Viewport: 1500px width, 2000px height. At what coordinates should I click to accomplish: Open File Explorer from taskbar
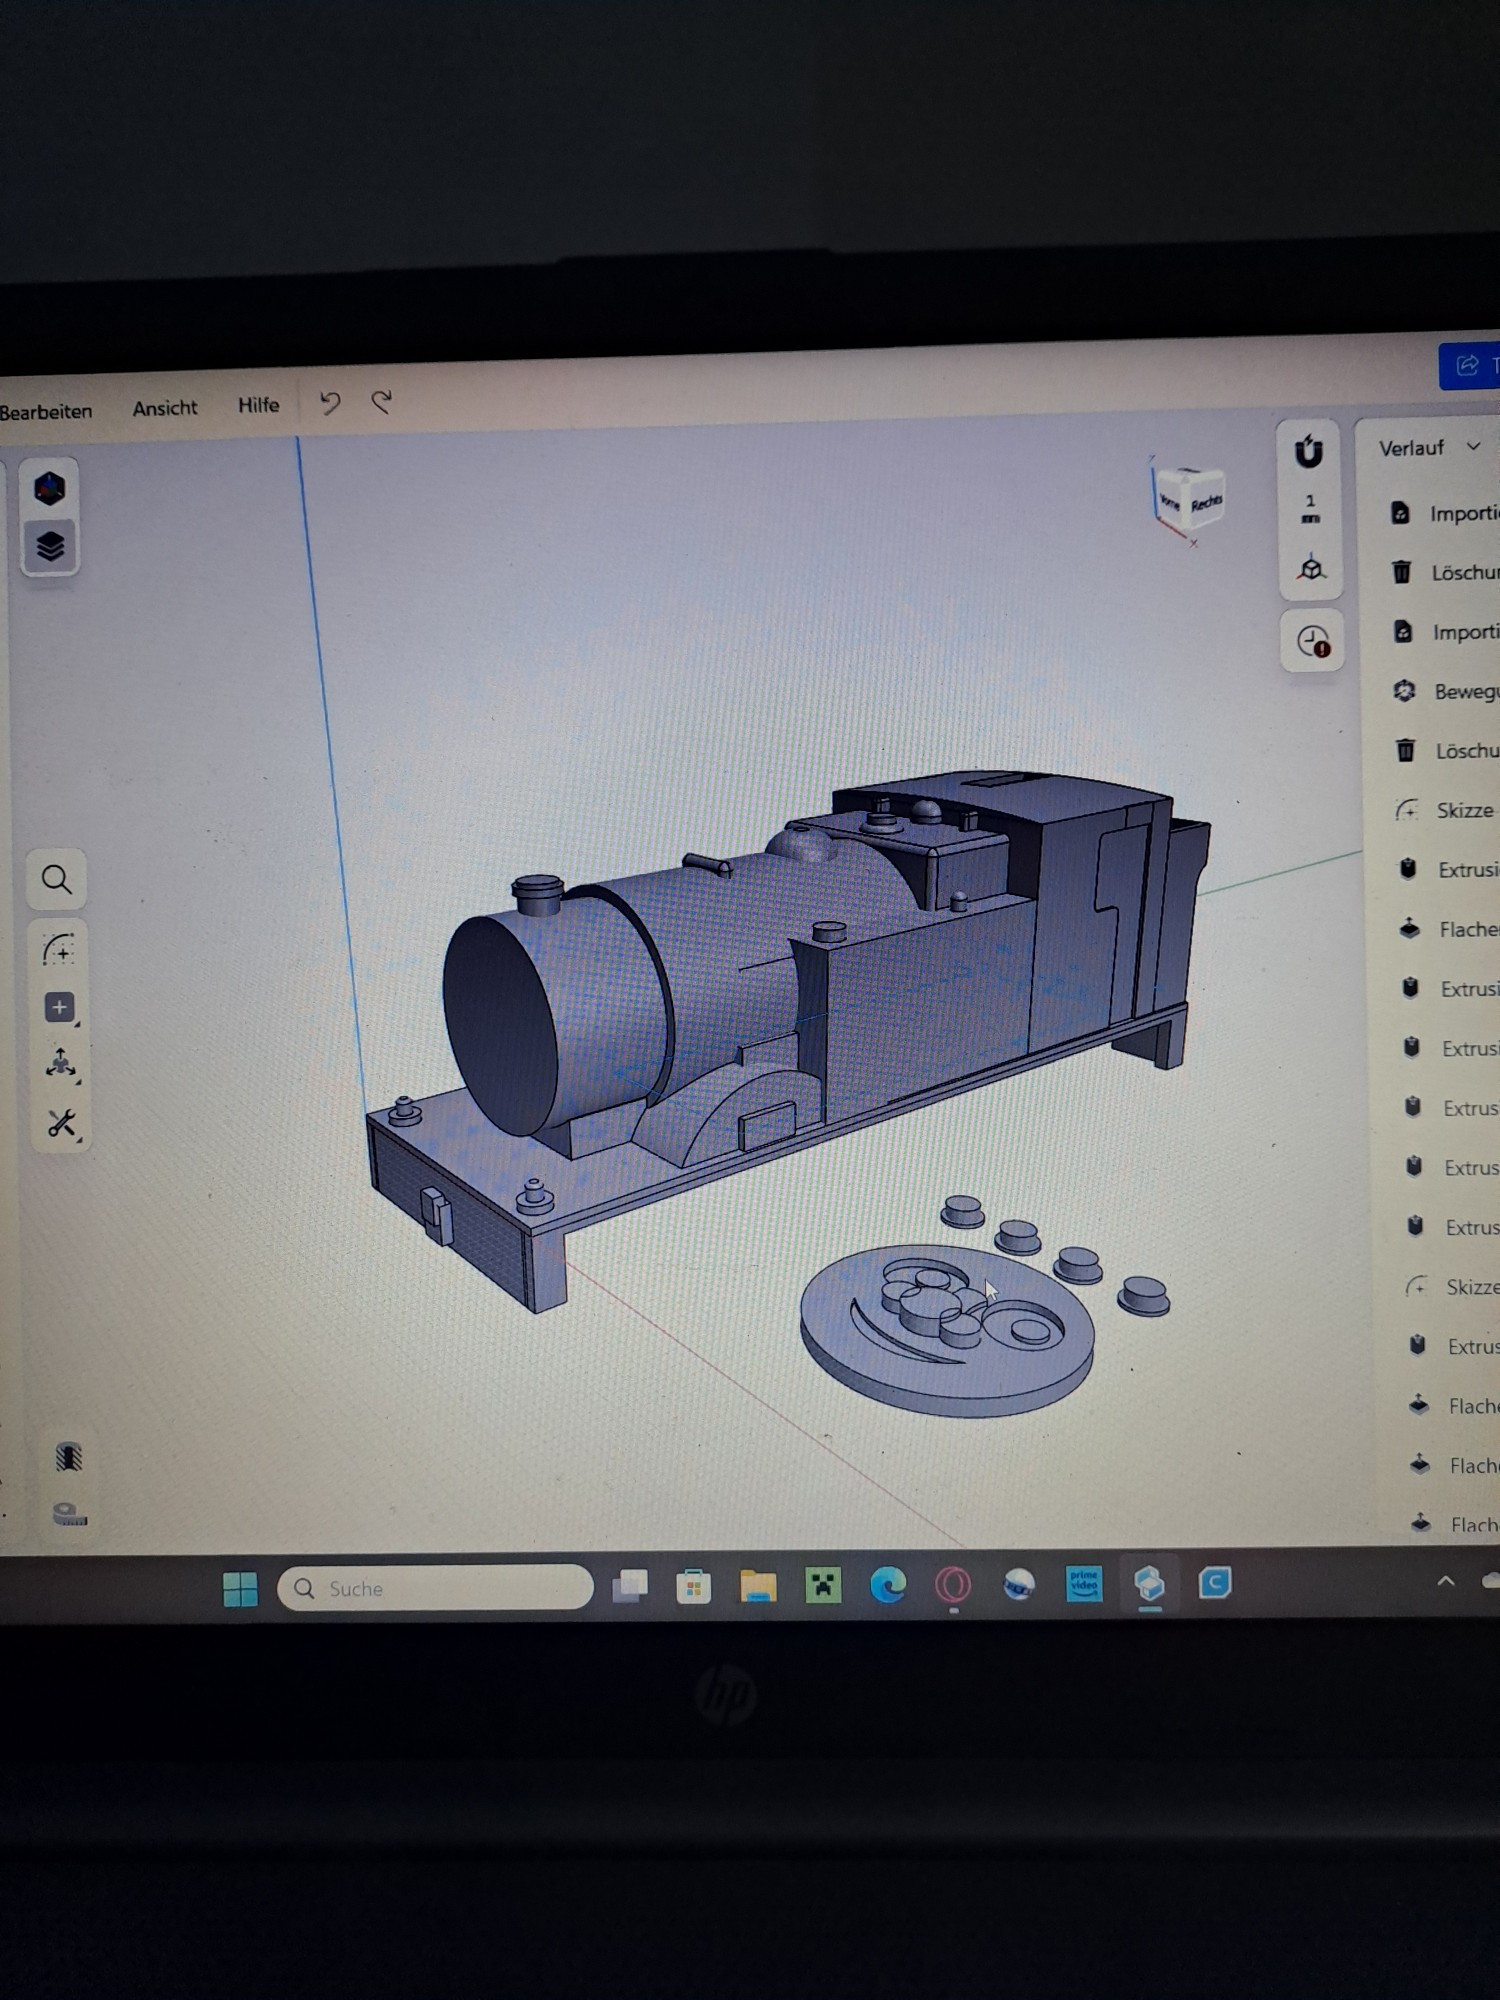tap(758, 1586)
